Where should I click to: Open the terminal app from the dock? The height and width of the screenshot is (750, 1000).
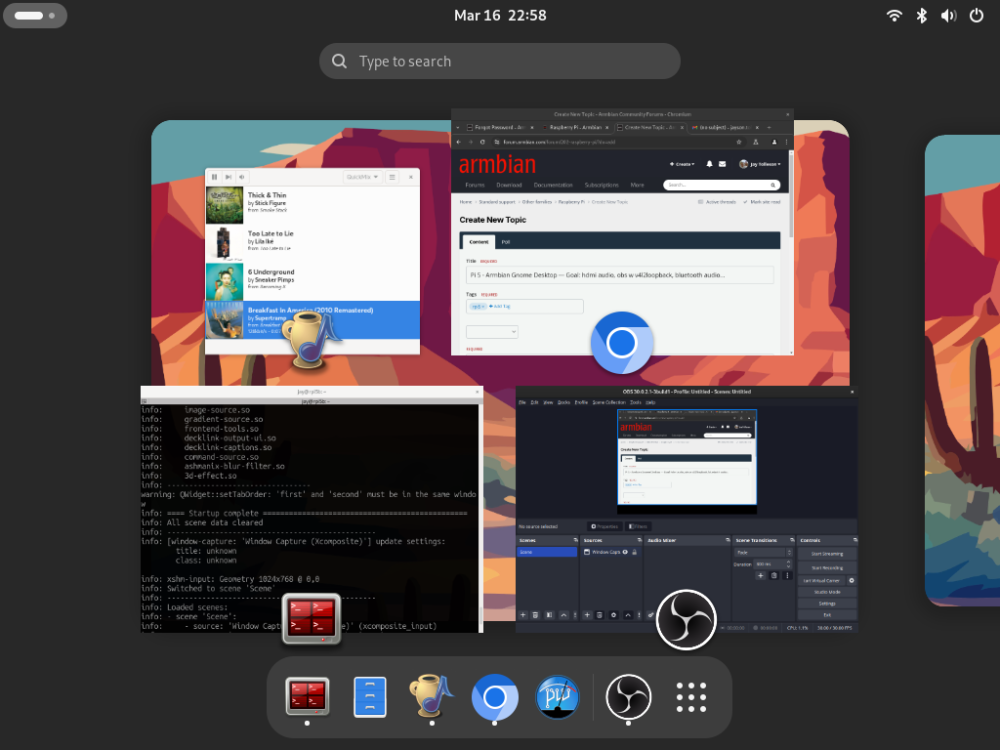pos(307,696)
